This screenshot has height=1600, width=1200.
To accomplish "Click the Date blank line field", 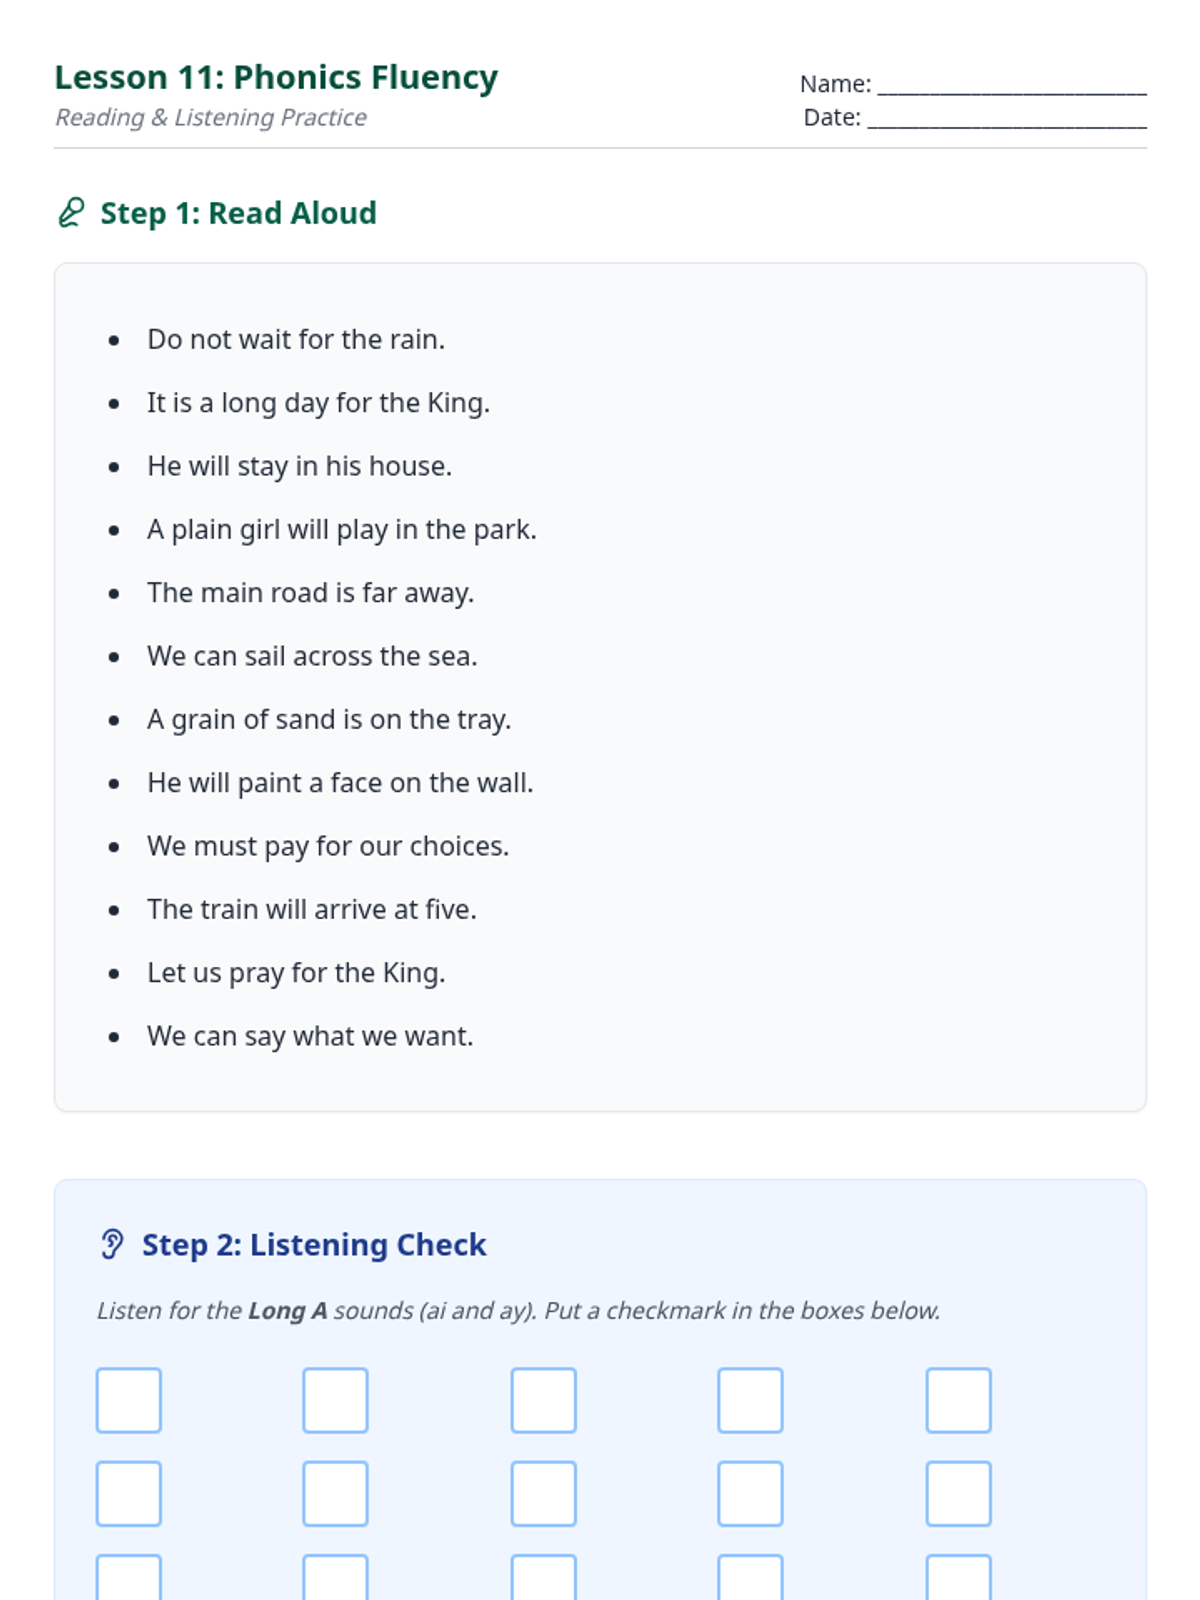I will point(1006,118).
